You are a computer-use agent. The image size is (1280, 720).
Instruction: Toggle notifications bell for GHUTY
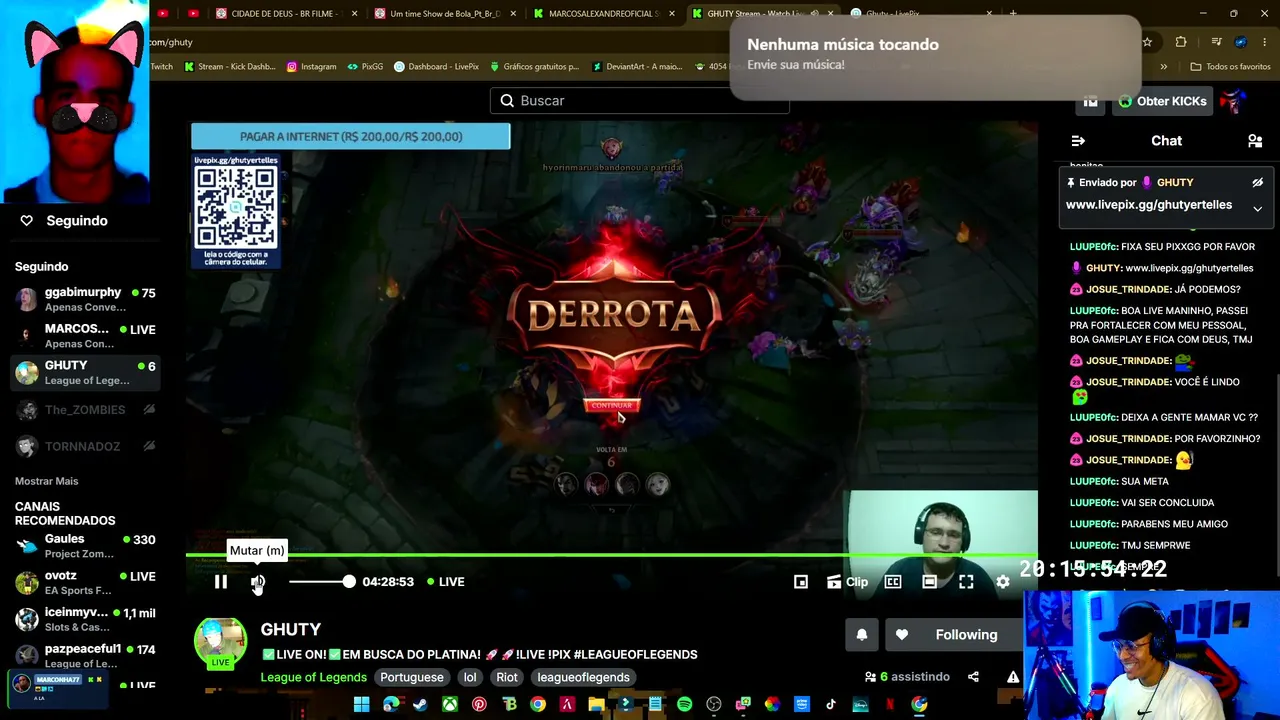862,635
